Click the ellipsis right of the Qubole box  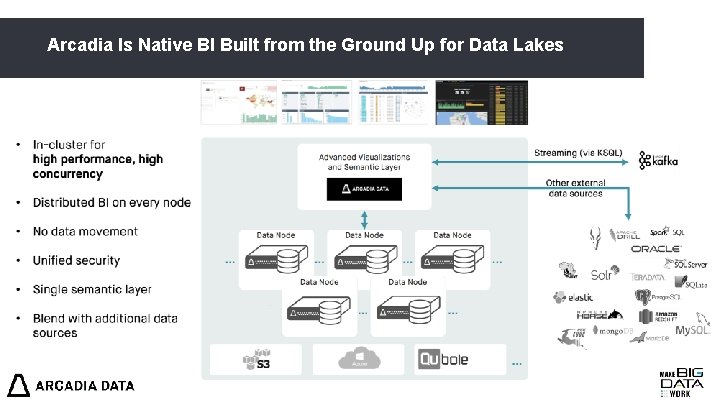pyautogui.click(x=517, y=364)
